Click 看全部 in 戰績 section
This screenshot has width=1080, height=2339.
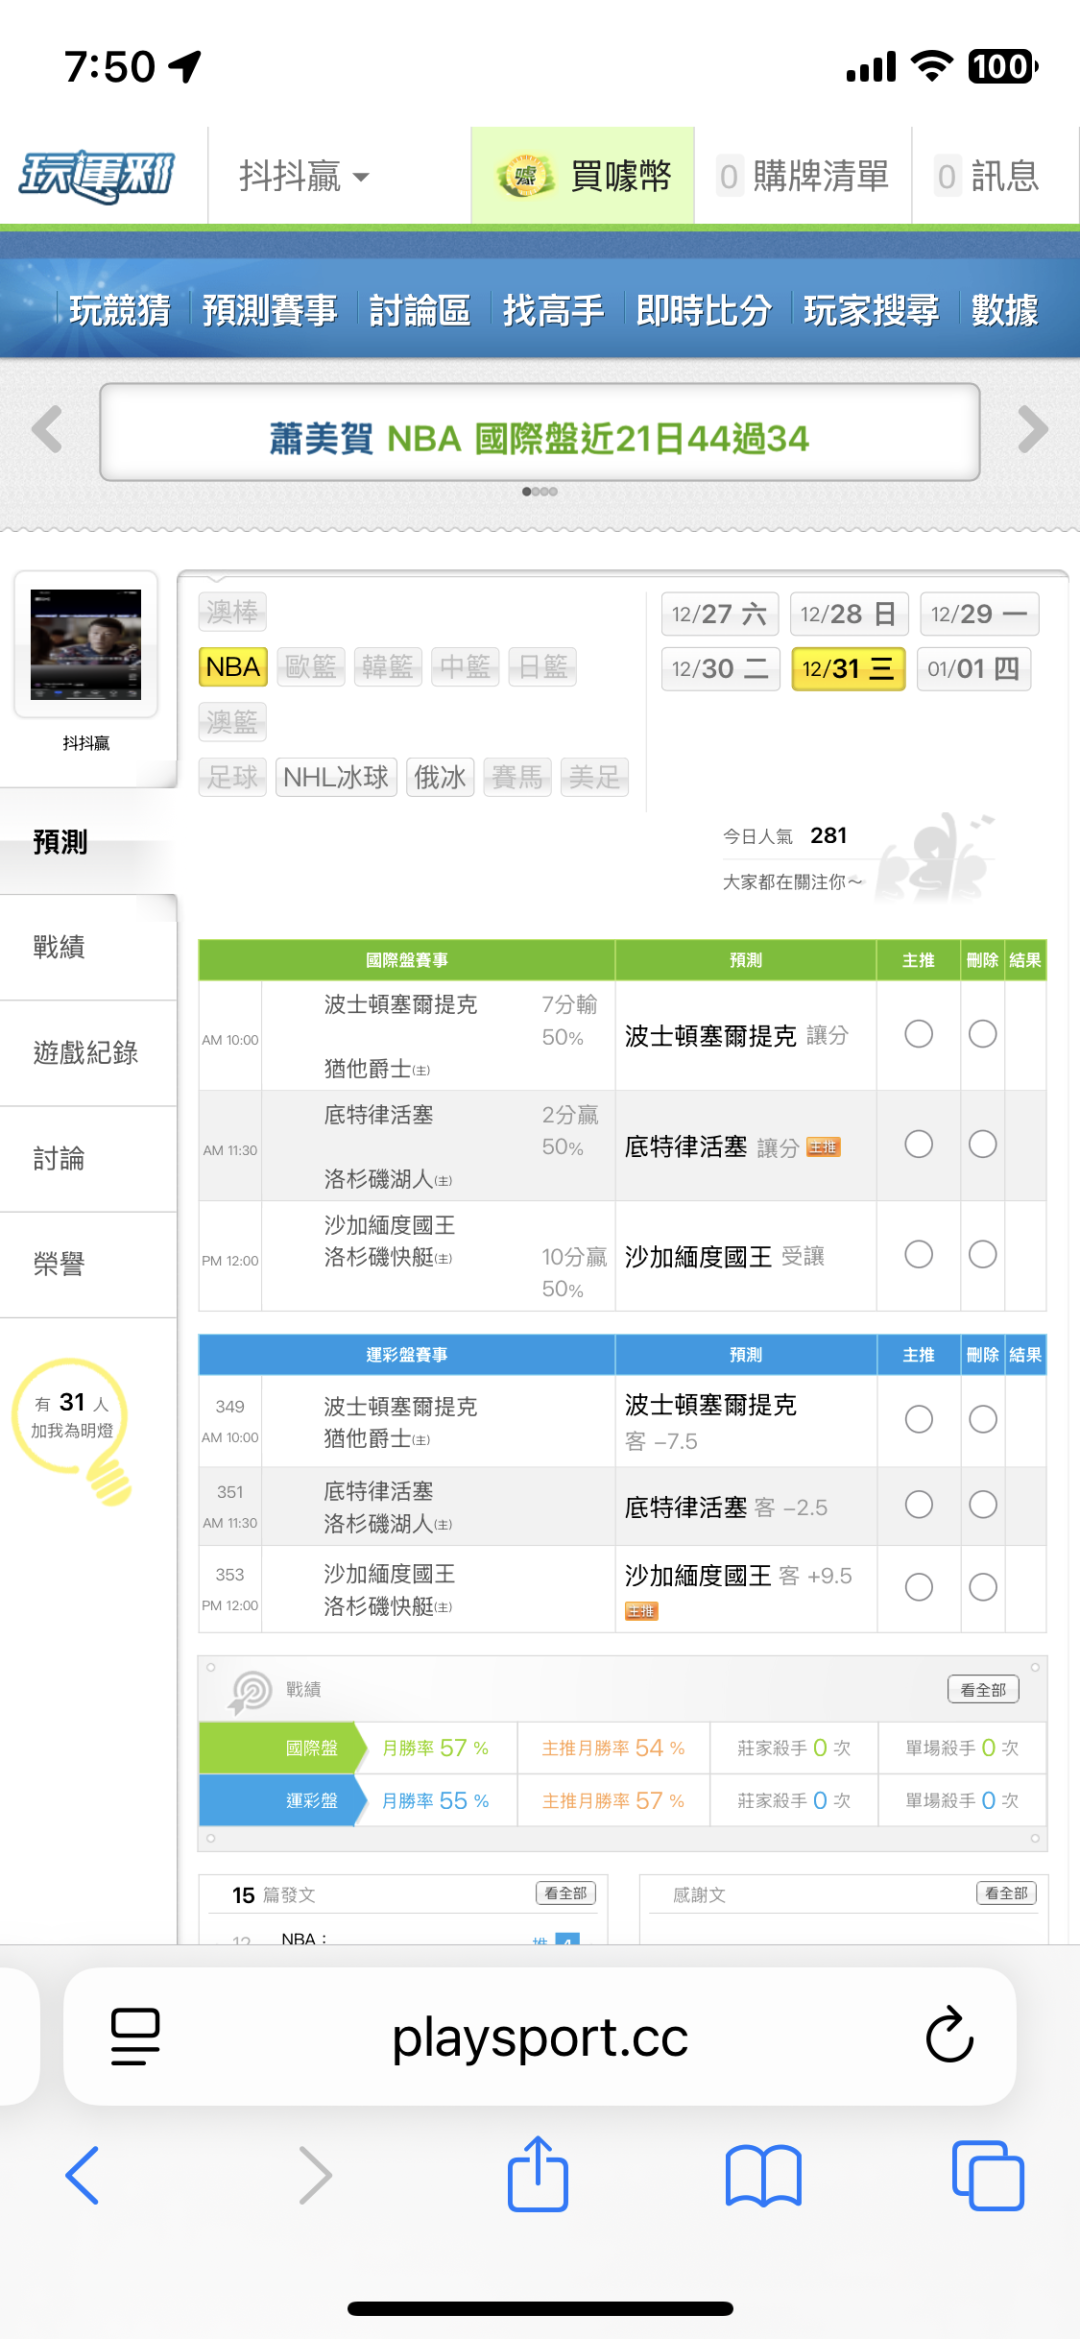(x=983, y=1689)
